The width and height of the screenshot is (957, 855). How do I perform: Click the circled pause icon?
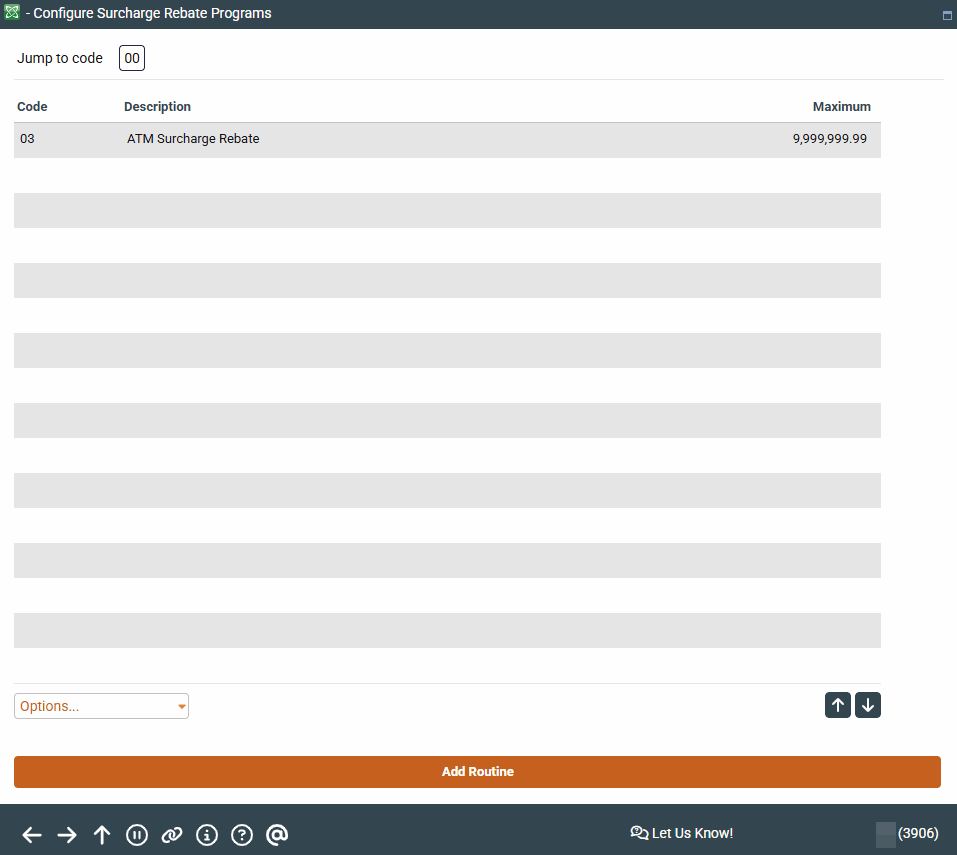pos(137,835)
